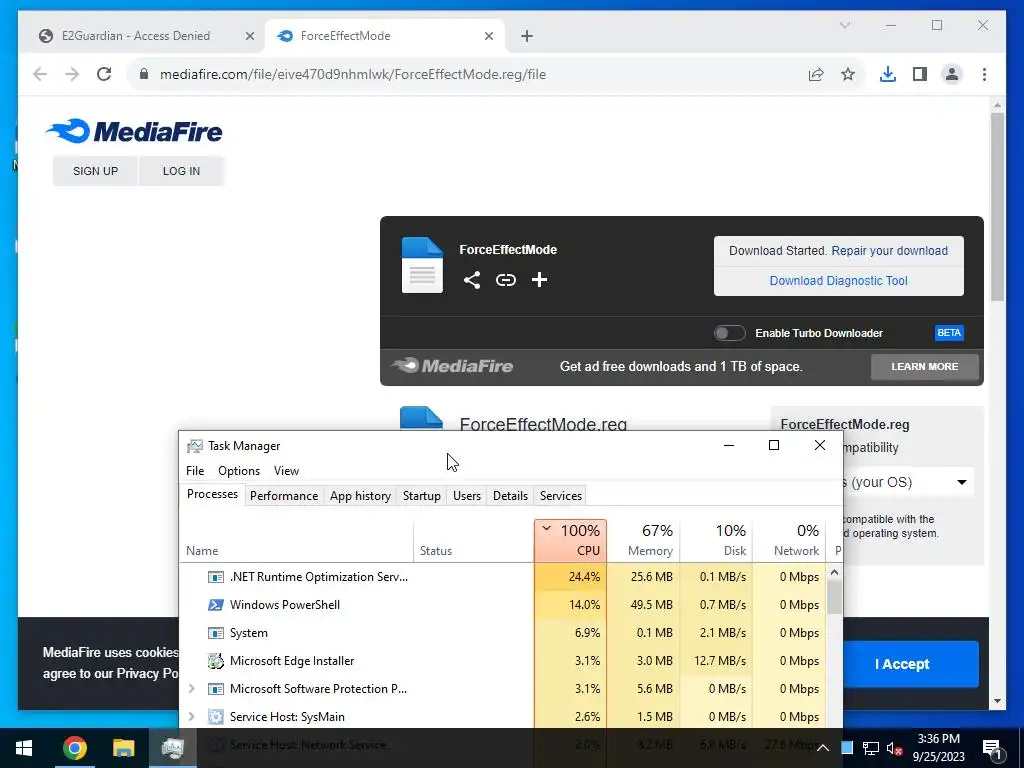The width and height of the screenshot is (1024, 768).
Task: Open Chrome profile avatar
Action: coord(952,74)
